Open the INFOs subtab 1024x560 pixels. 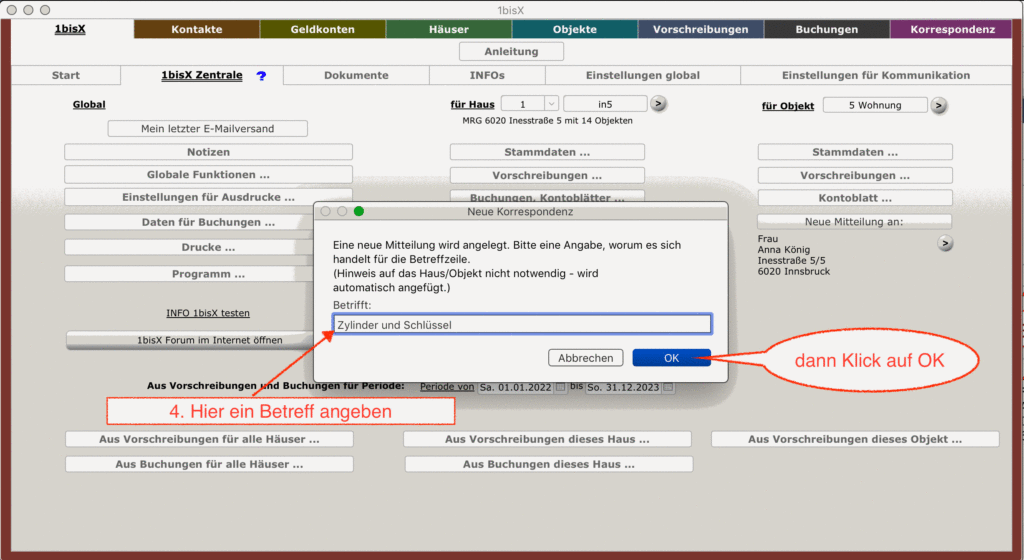487,75
